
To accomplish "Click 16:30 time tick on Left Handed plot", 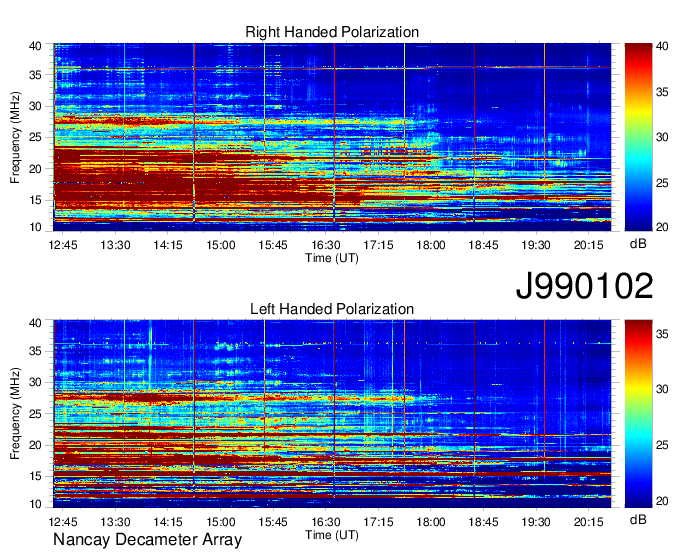I will tap(326, 522).
